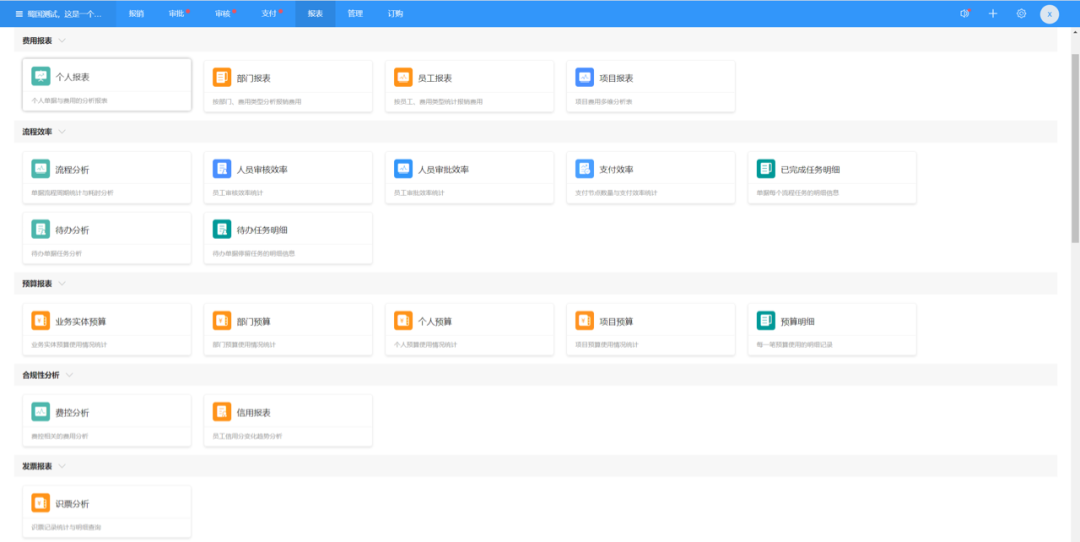Viewport: 1080px width, 542px height.
Task: Click the 识票分析 orange icon
Action: tap(41, 503)
